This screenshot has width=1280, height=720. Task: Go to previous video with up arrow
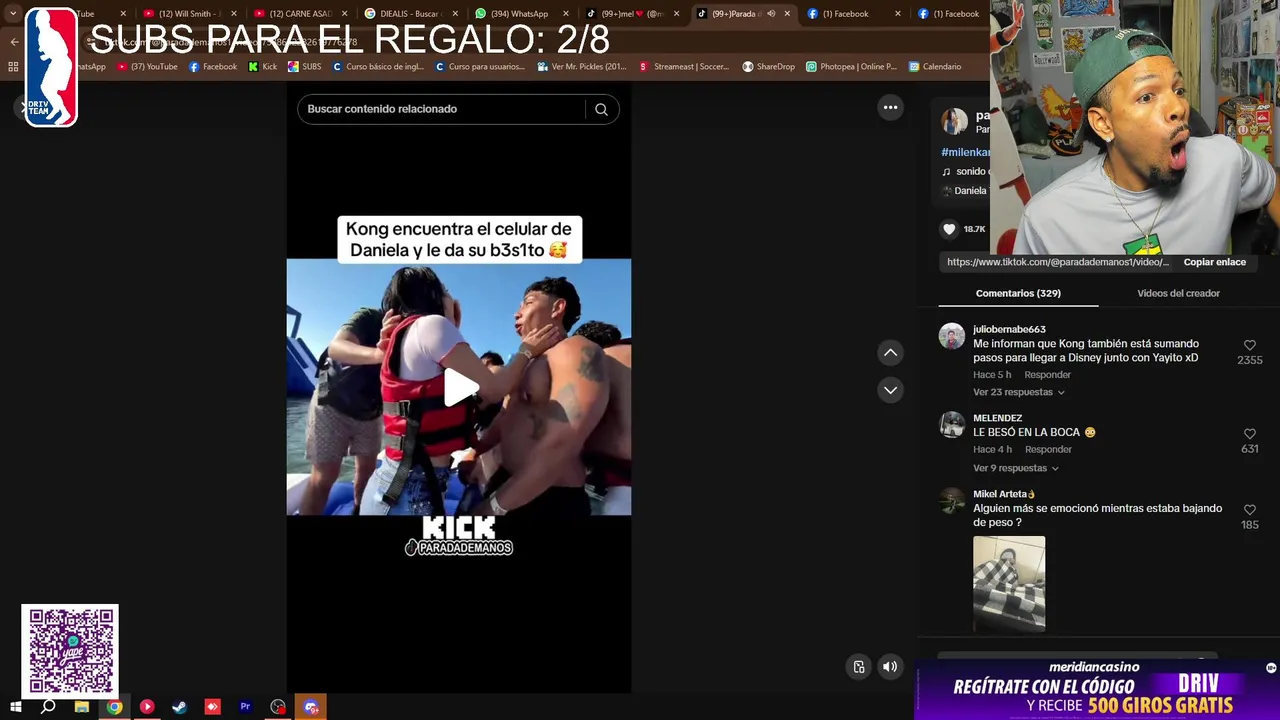pos(890,353)
